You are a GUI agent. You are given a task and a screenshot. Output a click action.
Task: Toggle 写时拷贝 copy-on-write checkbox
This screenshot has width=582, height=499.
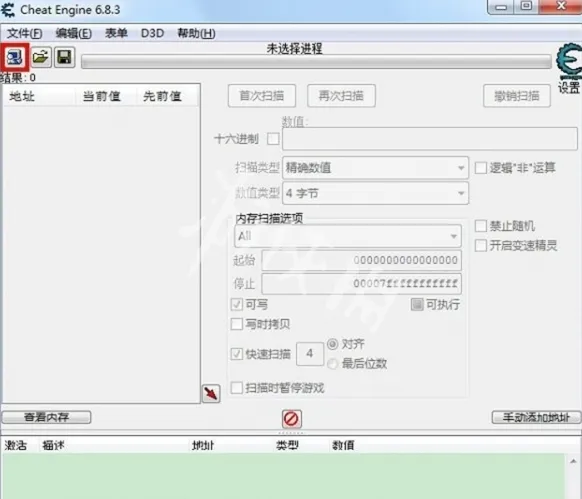click(237, 324)
